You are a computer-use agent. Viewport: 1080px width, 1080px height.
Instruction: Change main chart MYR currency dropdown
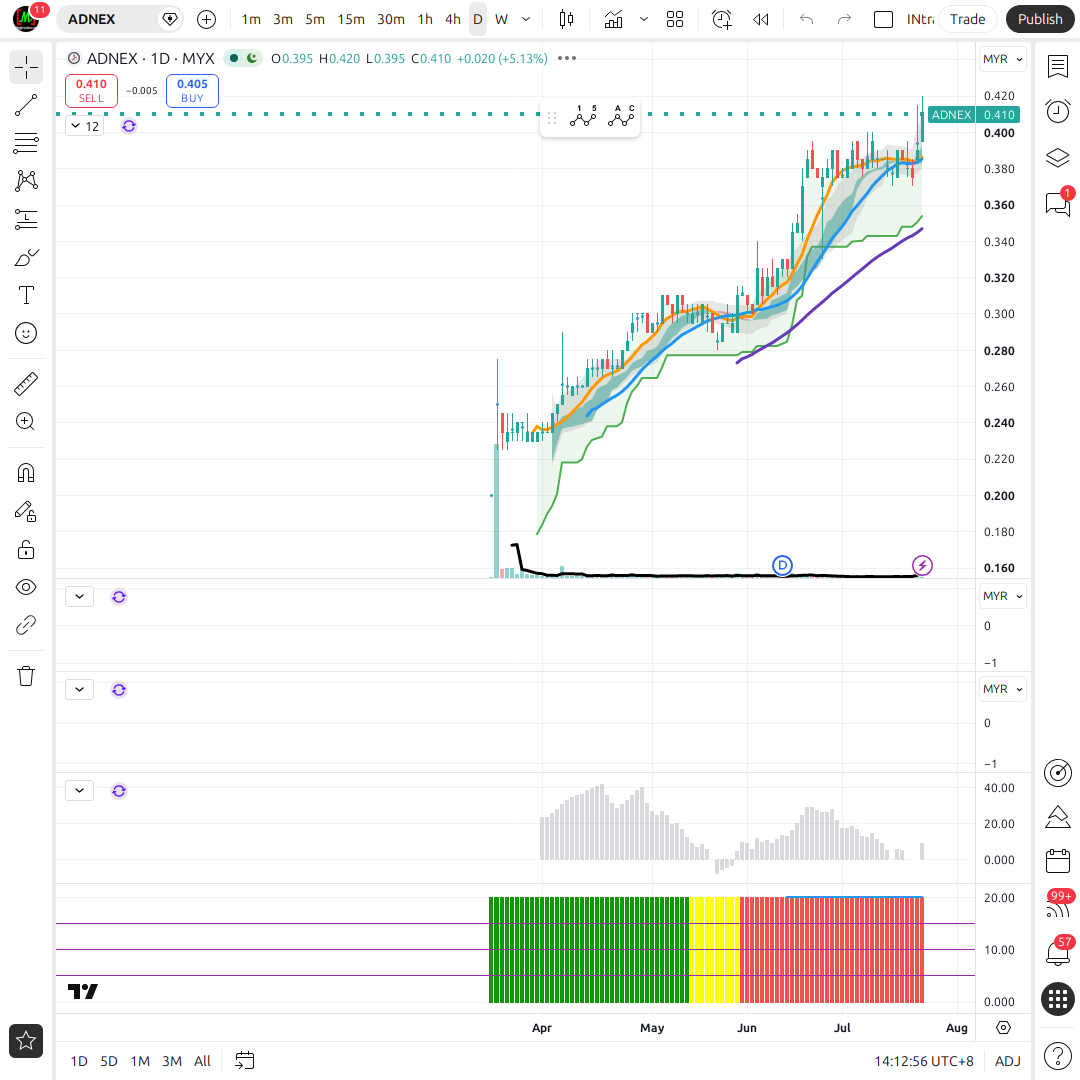[1002, 59]
